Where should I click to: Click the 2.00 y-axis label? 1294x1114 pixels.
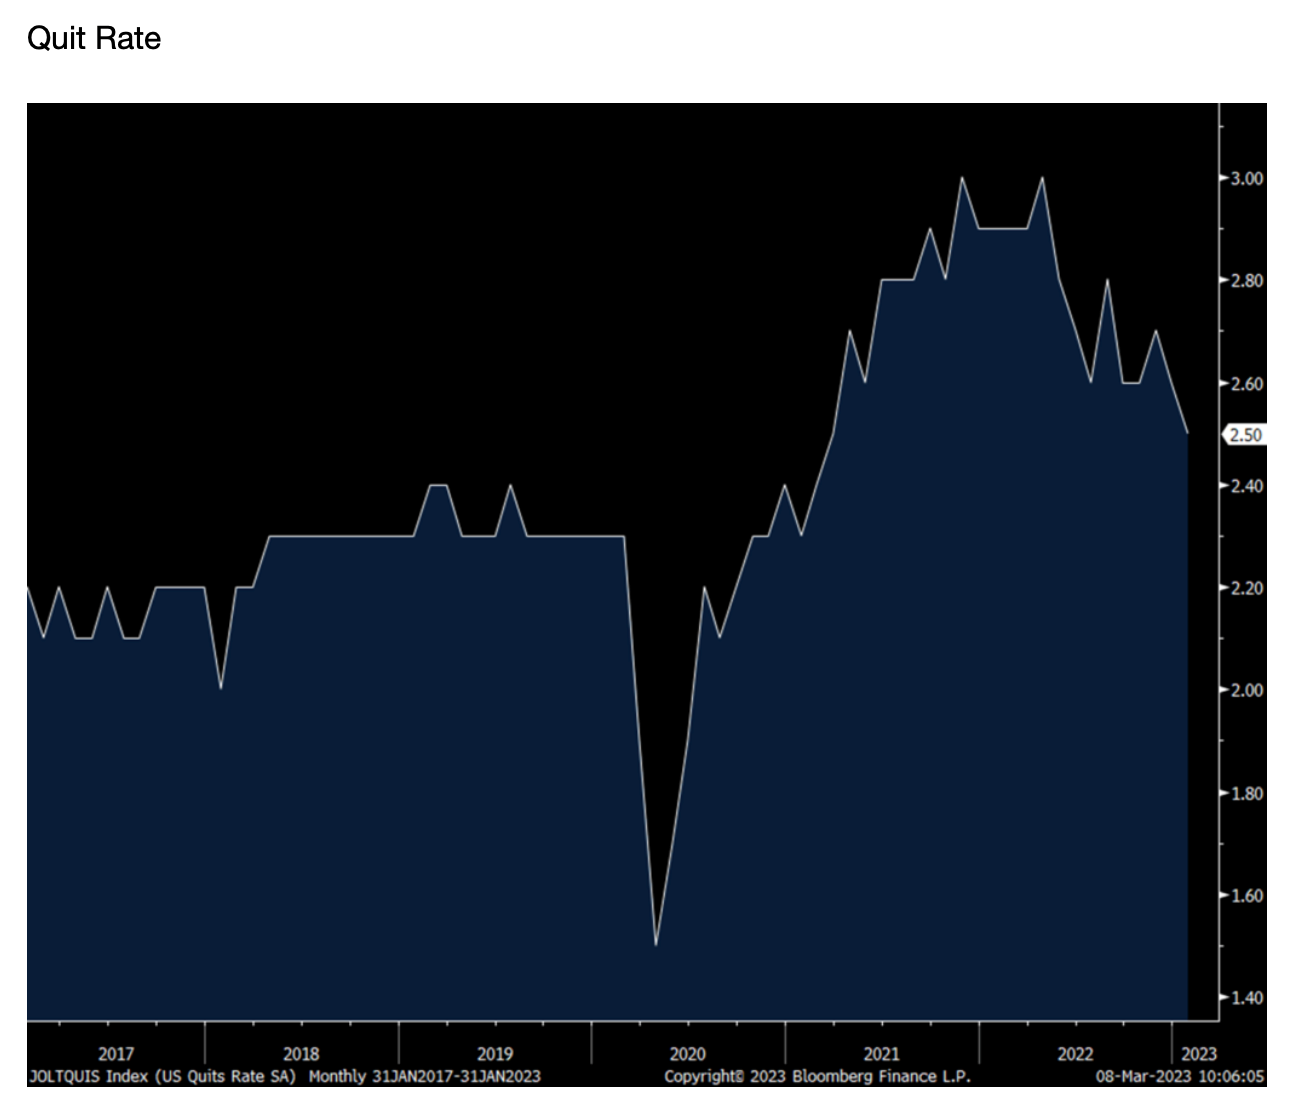[x=1247, y=690]
